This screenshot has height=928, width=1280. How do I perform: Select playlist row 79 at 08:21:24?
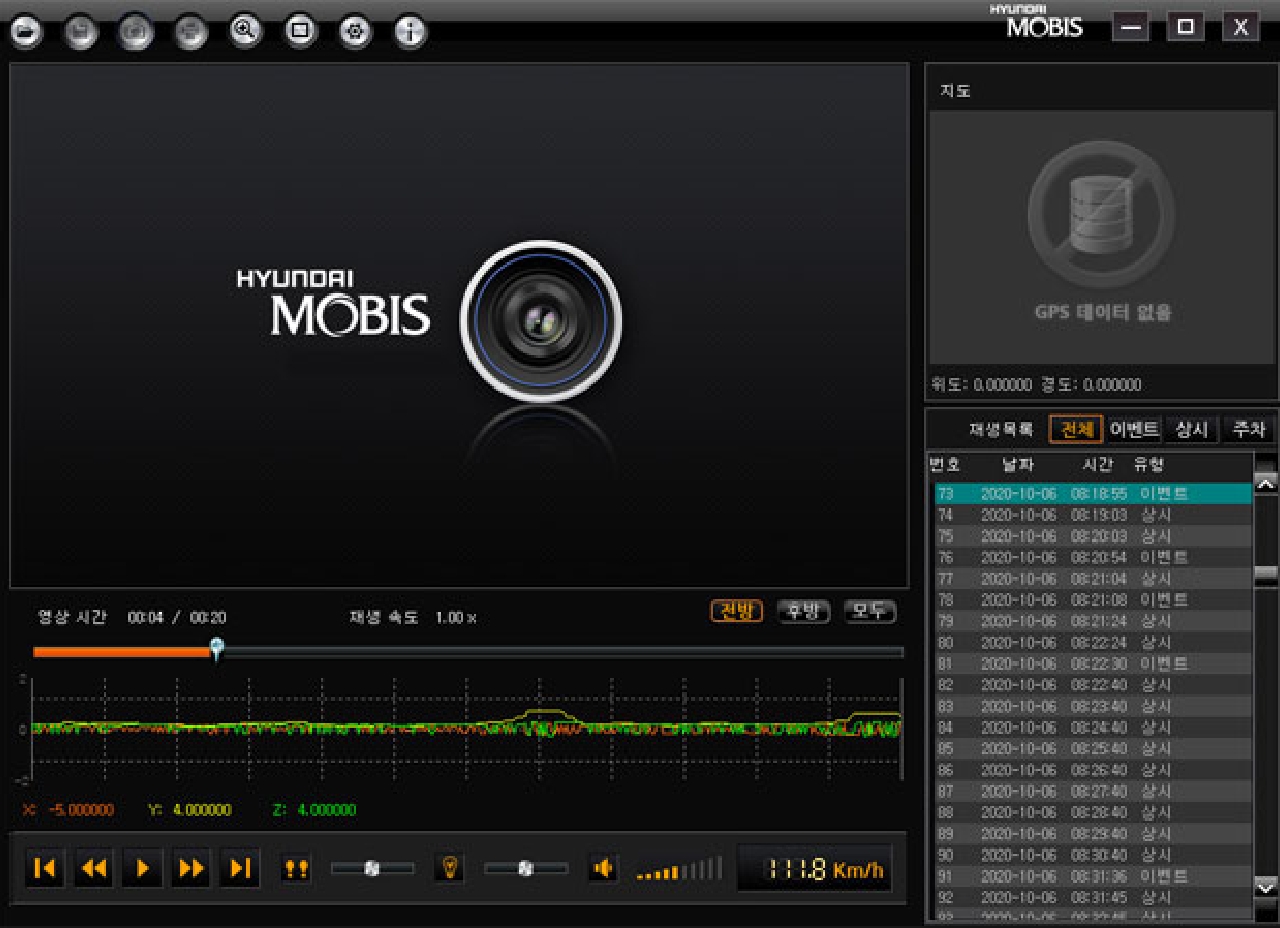(1093, 621)
